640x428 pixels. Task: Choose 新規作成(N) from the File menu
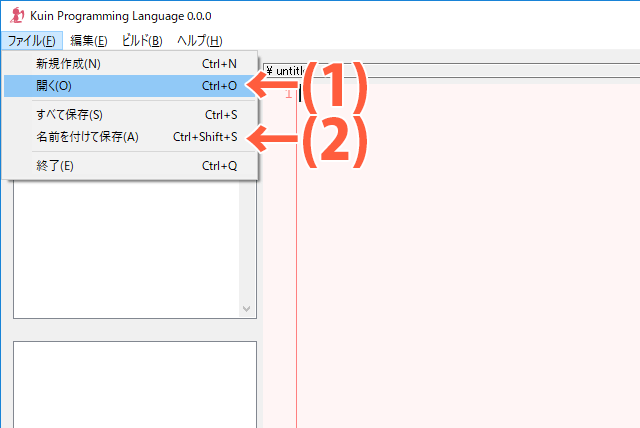coord(131,64)
